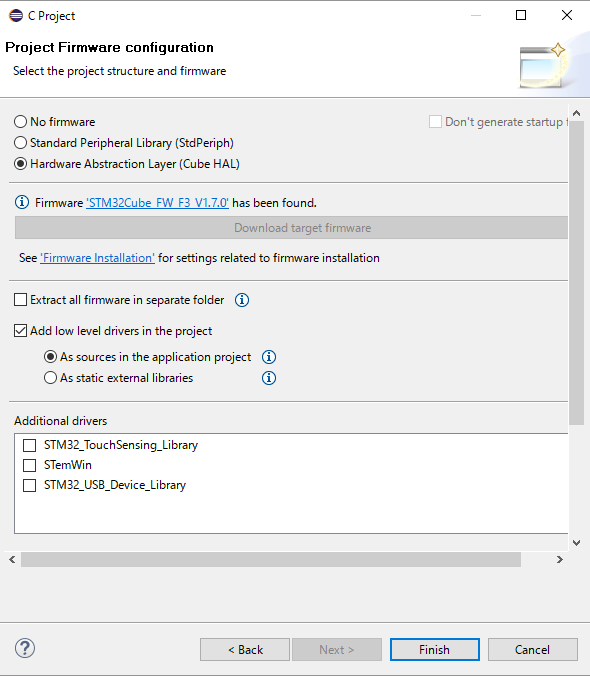
Task: Click the info icon next to Firmware found
Action: [x=22, y=202]
